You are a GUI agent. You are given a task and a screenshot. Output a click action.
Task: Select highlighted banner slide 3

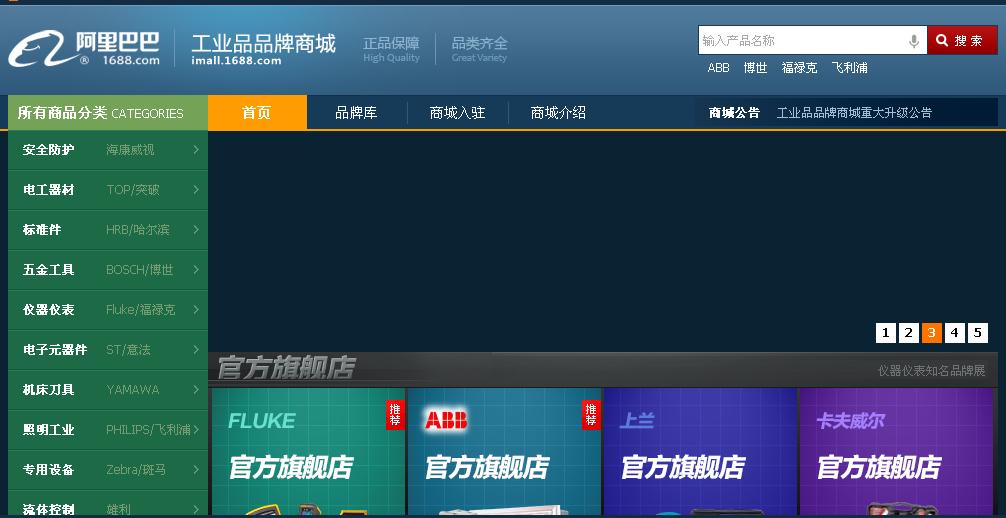coord(932,332)
